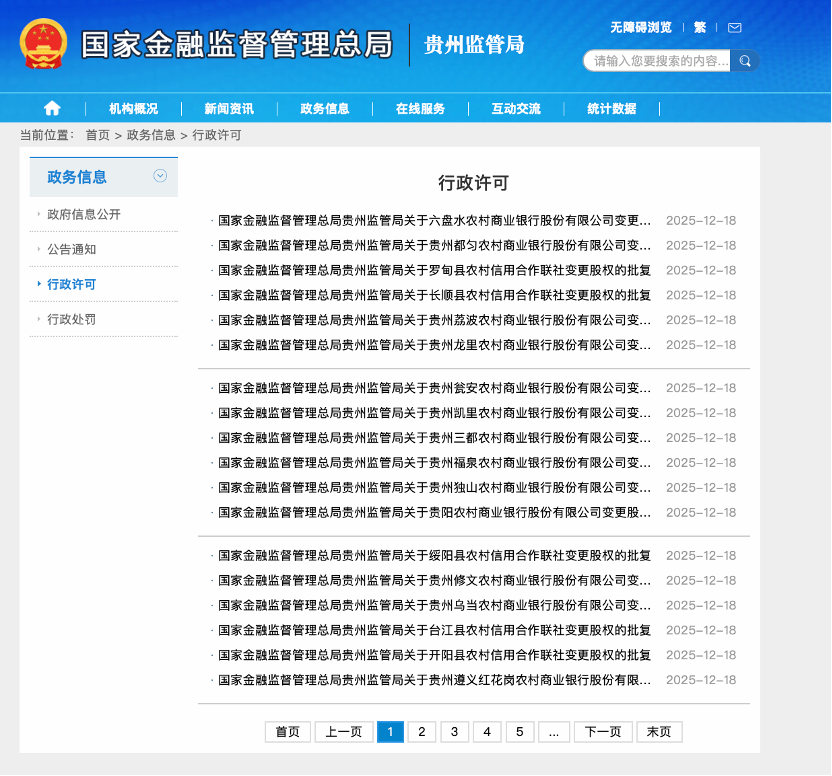Open the 互动交流 section
The height and width of the screenshot is (776, 832).
(513, 107)
